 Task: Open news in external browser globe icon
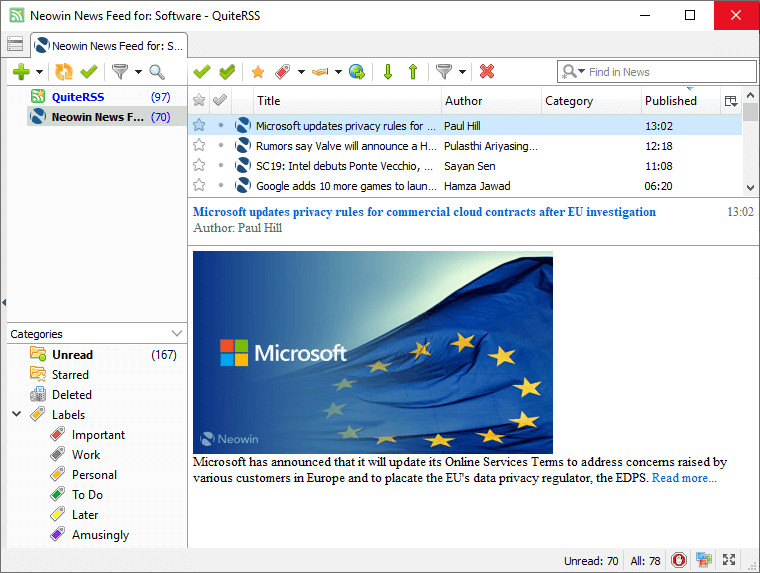point(357,72)
